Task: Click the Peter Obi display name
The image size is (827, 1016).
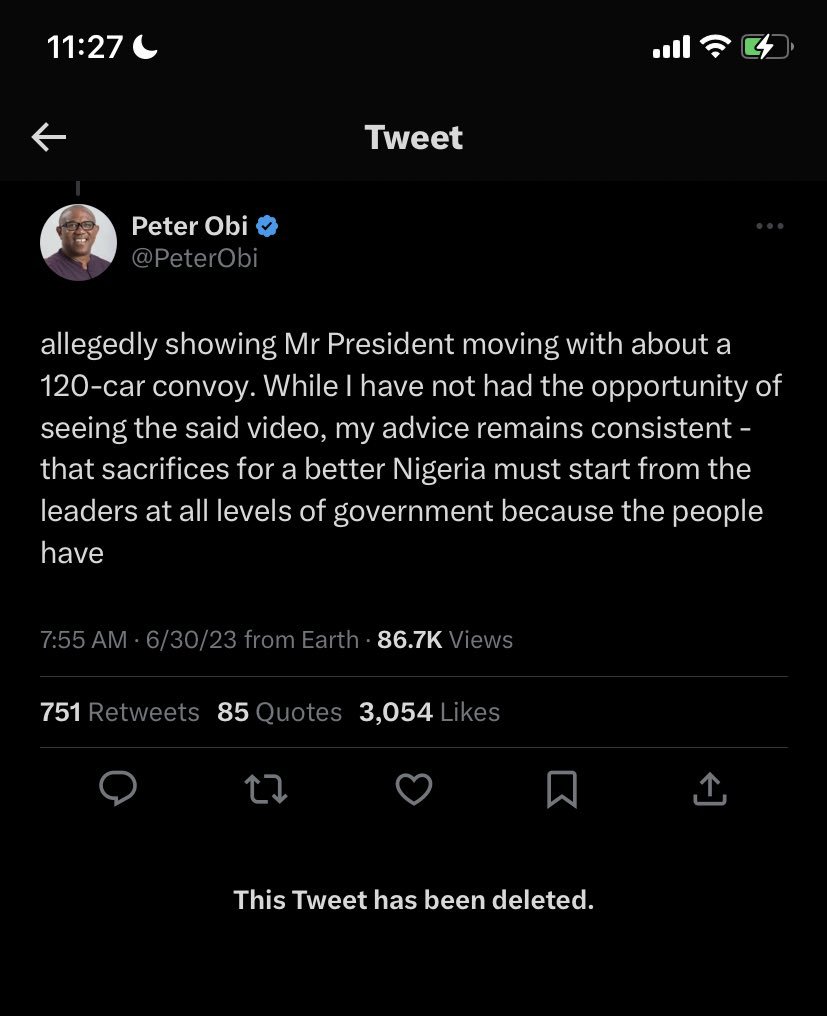Action: click(190, 227)
